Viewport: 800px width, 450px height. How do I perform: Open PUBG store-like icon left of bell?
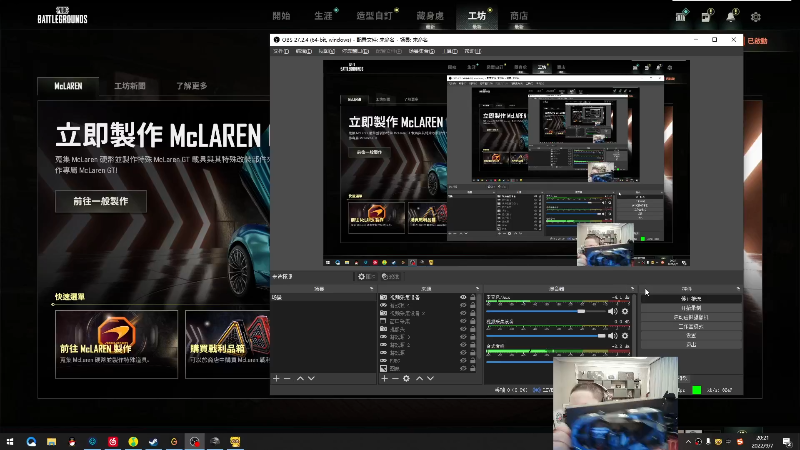(x=706, y=16)
